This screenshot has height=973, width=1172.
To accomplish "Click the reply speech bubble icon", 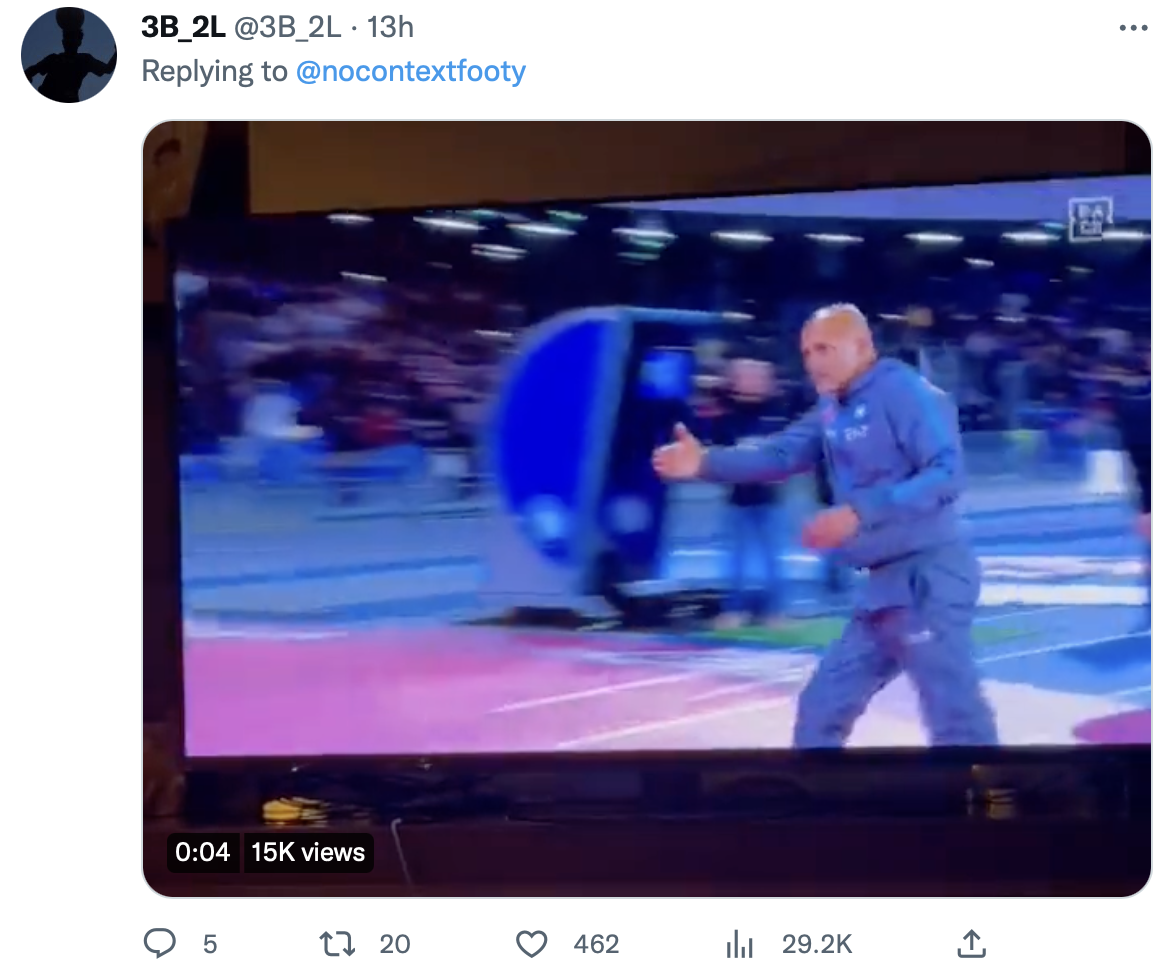I will (159, 944).
